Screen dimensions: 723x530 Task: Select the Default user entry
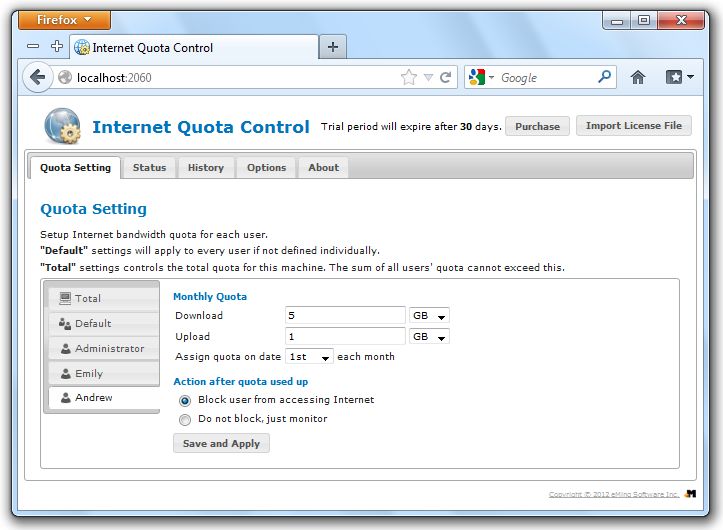tap(104, 323)
